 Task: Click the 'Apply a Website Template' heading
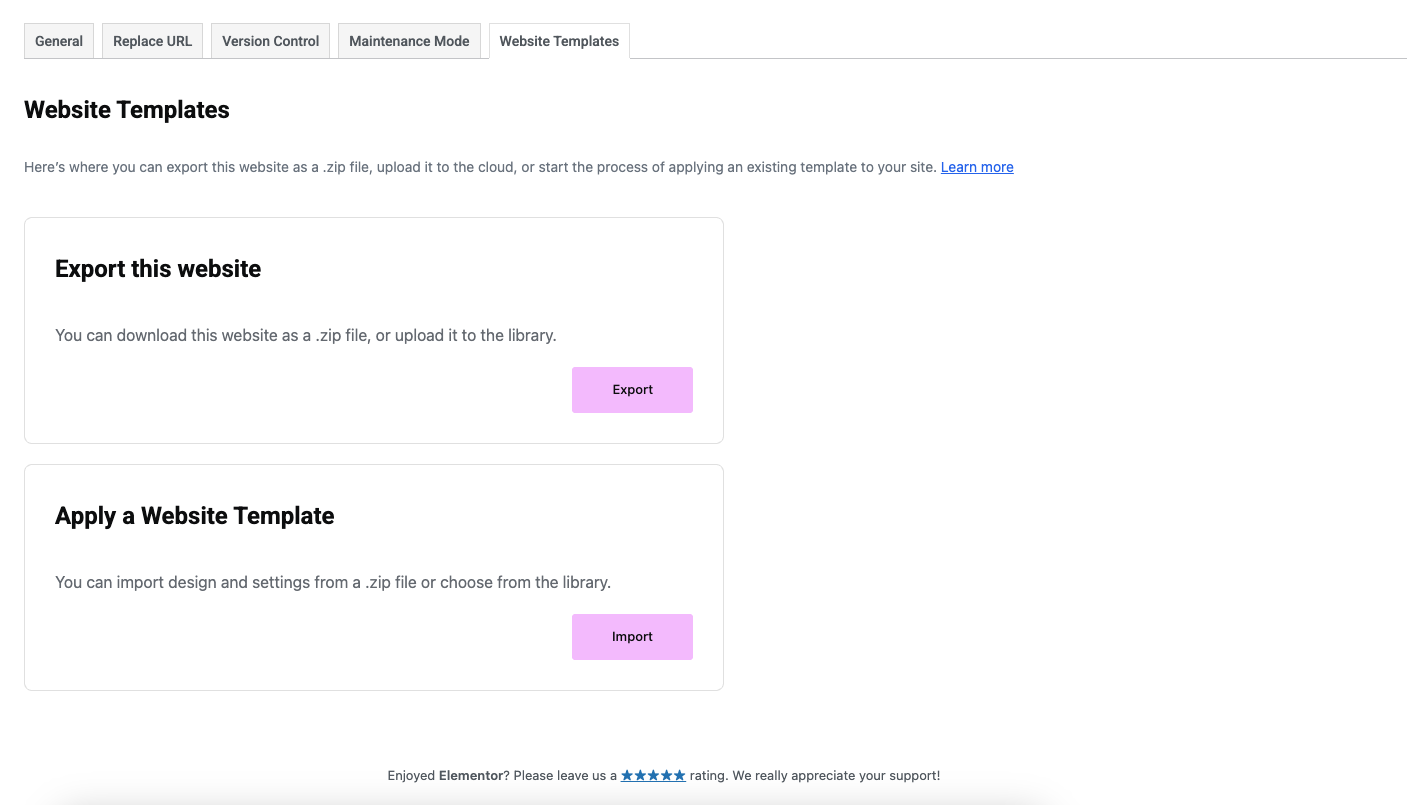[195, 516]
